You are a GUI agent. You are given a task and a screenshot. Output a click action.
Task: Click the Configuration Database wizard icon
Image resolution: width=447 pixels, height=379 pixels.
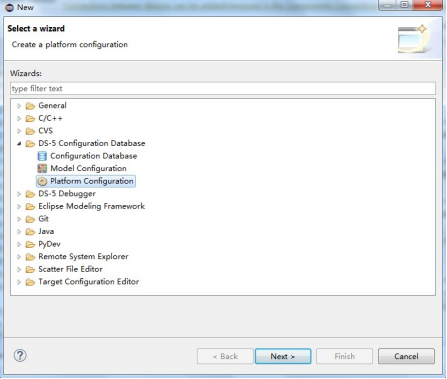pos(42,156)
